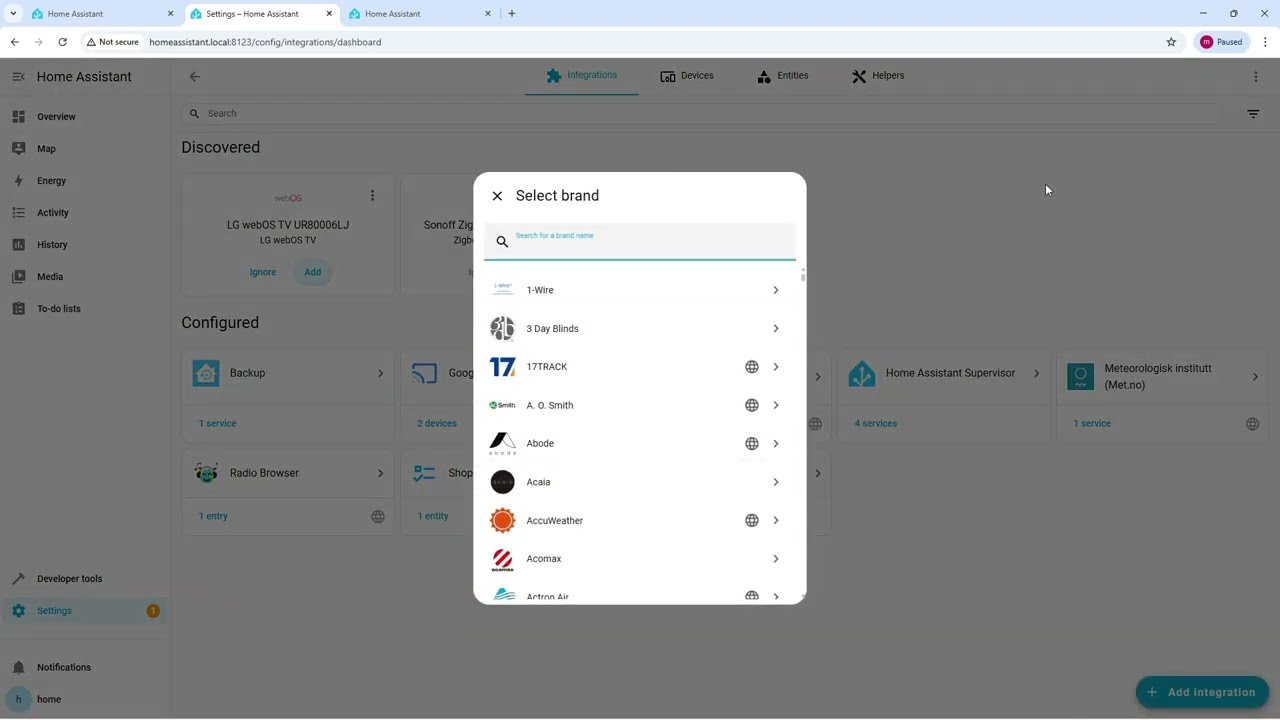Open the Radio Browser integration card
The width and height of the screenshot is (1280, 720).
(288, 474)
